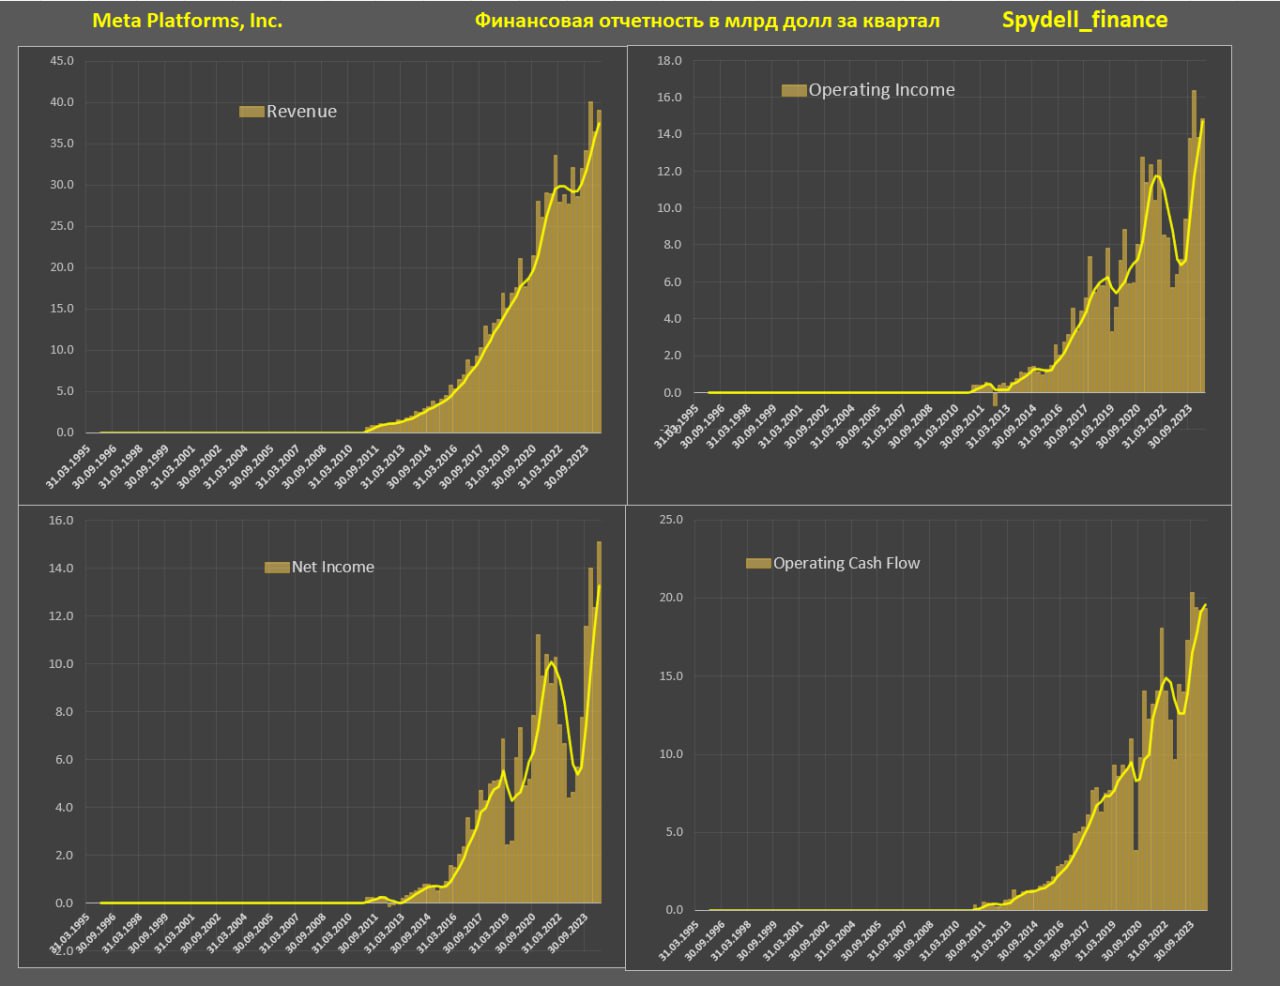Screen dimensions: 1280x986
Task: Click the Operating Cash Flow legend swatch
Action: pyautogui.click(x=758, y=564)
